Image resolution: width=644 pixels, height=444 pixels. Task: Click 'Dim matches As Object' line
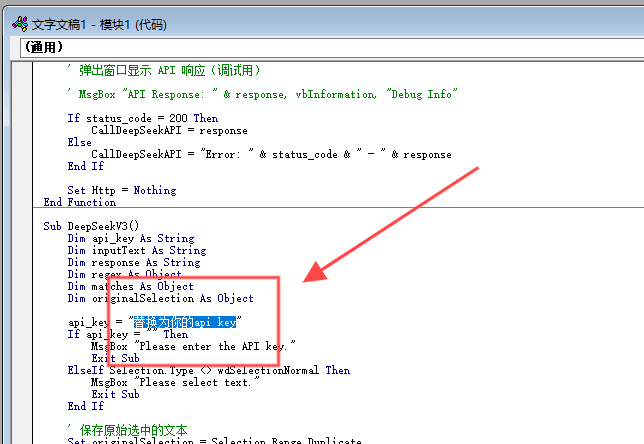click(131, 286)
